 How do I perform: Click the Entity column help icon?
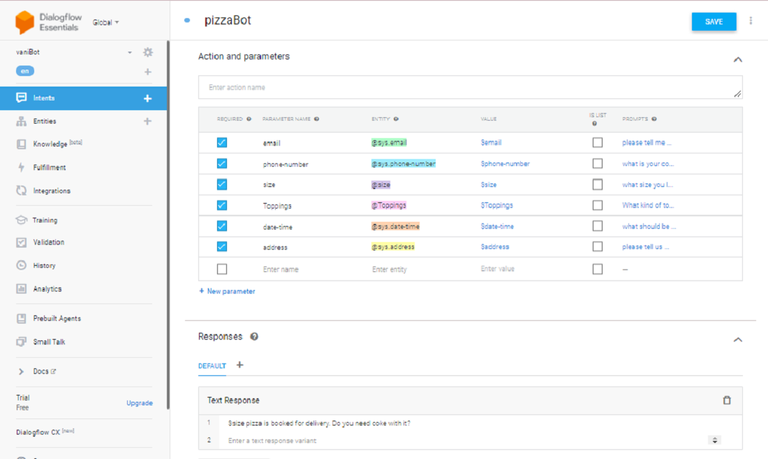click(396, 119)
